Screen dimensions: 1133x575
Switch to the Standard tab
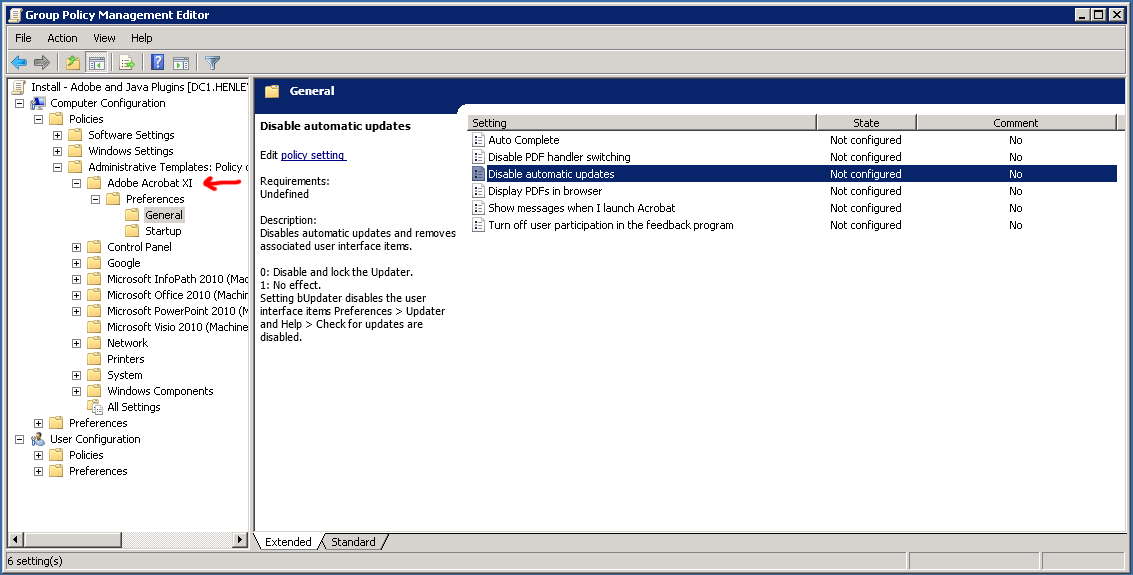(x=353, y=542)
